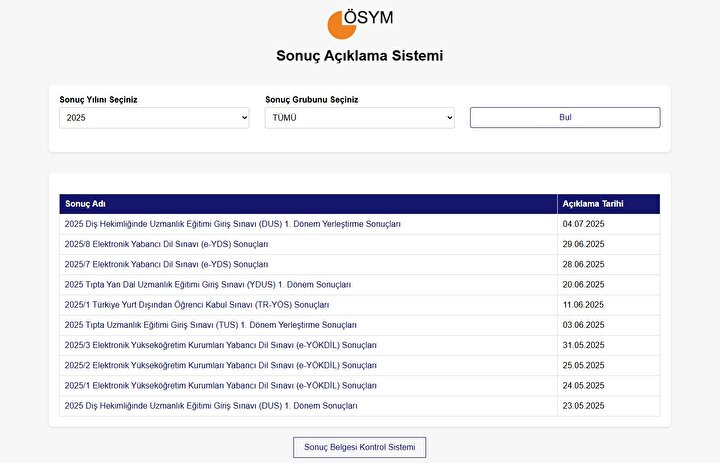Select the date 20.06.2025
Image resolution: width=720 pixels, height=463 pixels.
pyautogui.click(x=583, y=285)
